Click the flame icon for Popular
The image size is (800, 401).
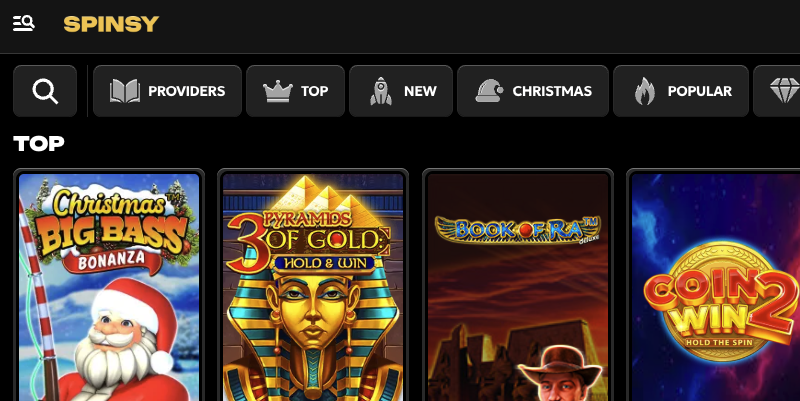645,91
